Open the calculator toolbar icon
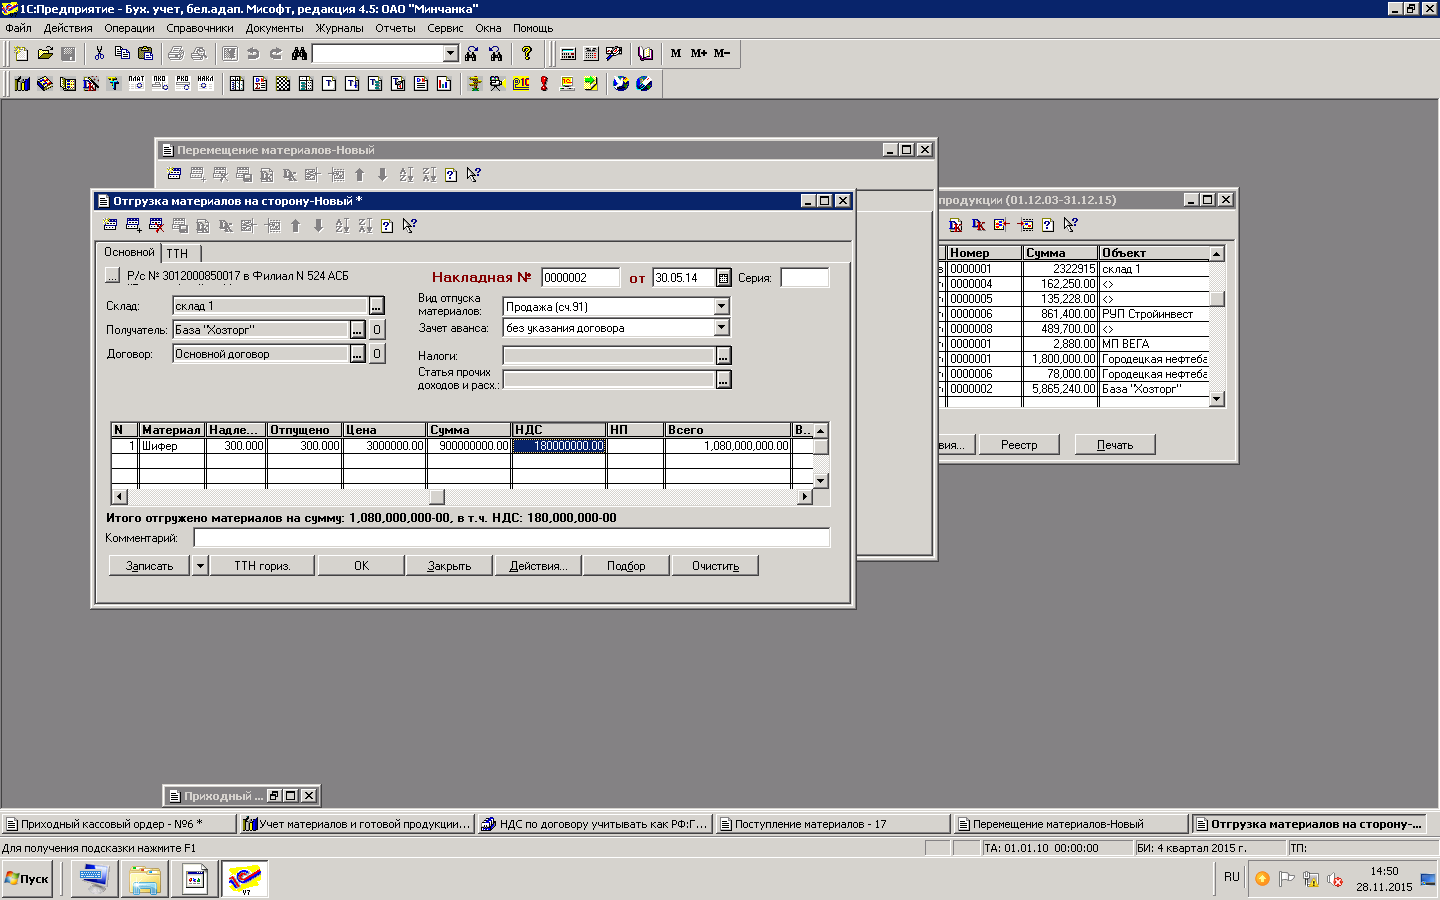The height and width of the screenshot is (900, 1440). pyautogui.click(x=568, y=53)
